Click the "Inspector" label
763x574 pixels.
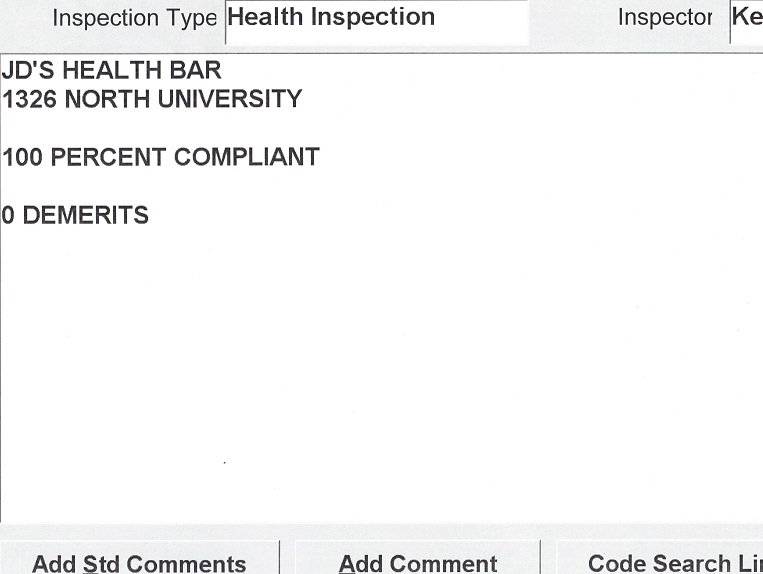665,19
